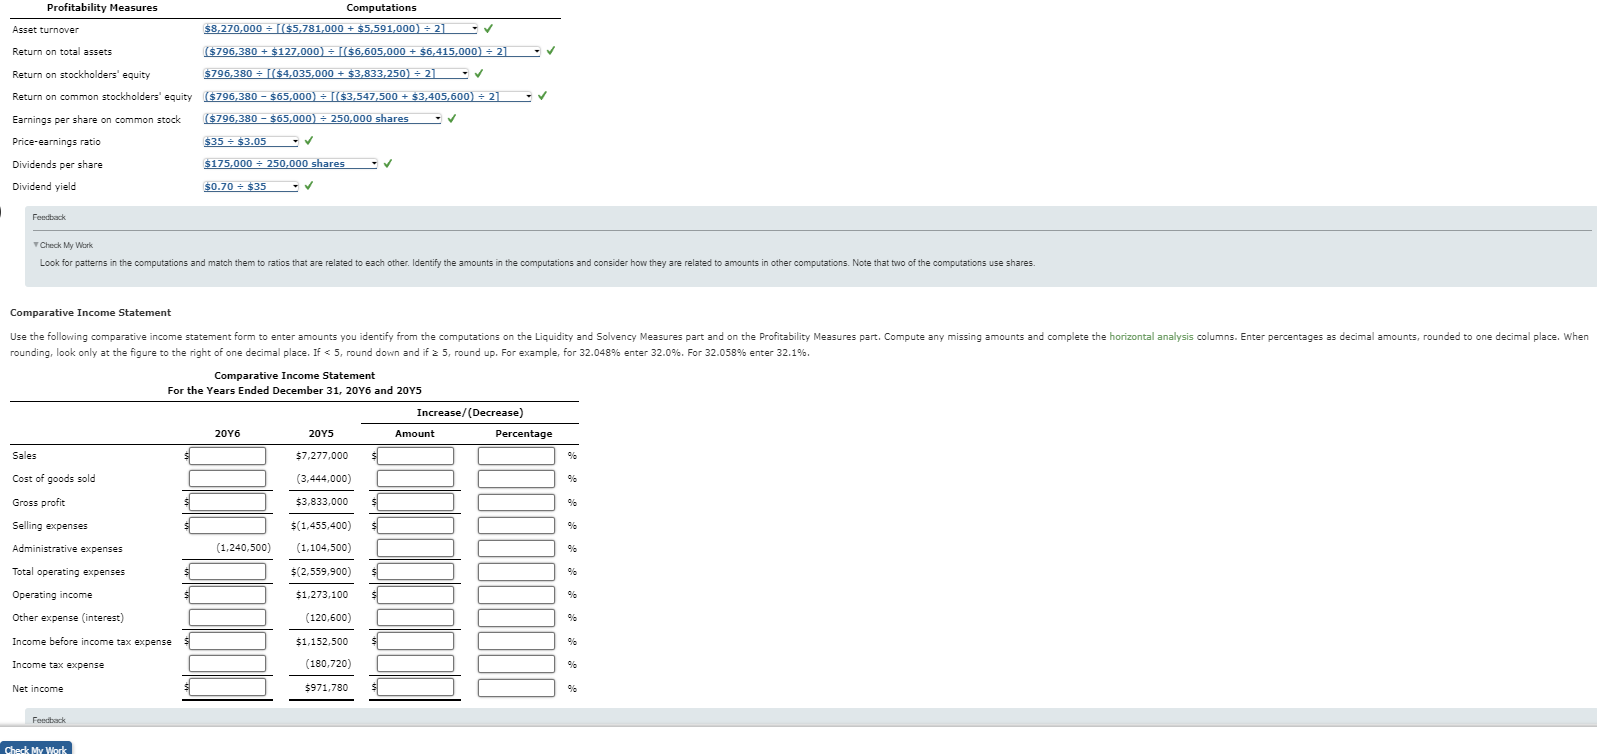Click the horizontal analysis link
Image resolution: width=1597 pixels, height=754 pixels.
1151,337
